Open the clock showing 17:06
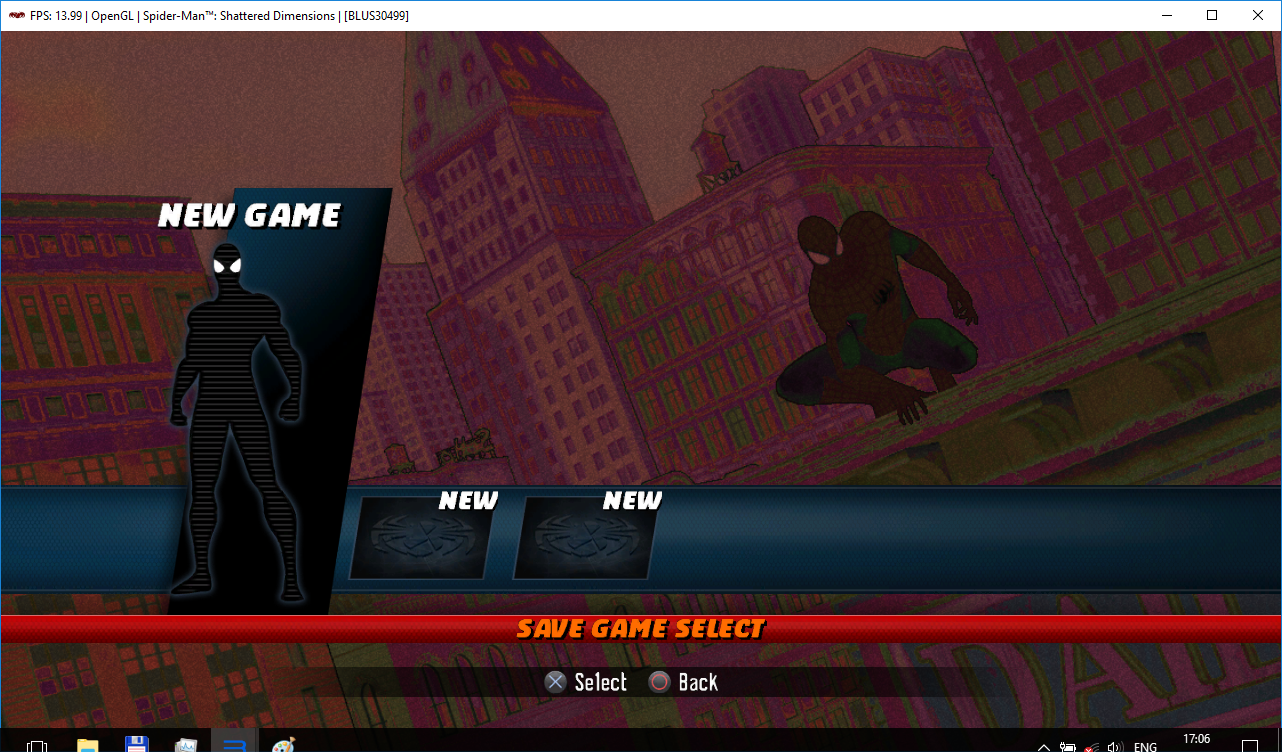Image resolution: width=1282 pixels, height=752 pixels. 1196,741
